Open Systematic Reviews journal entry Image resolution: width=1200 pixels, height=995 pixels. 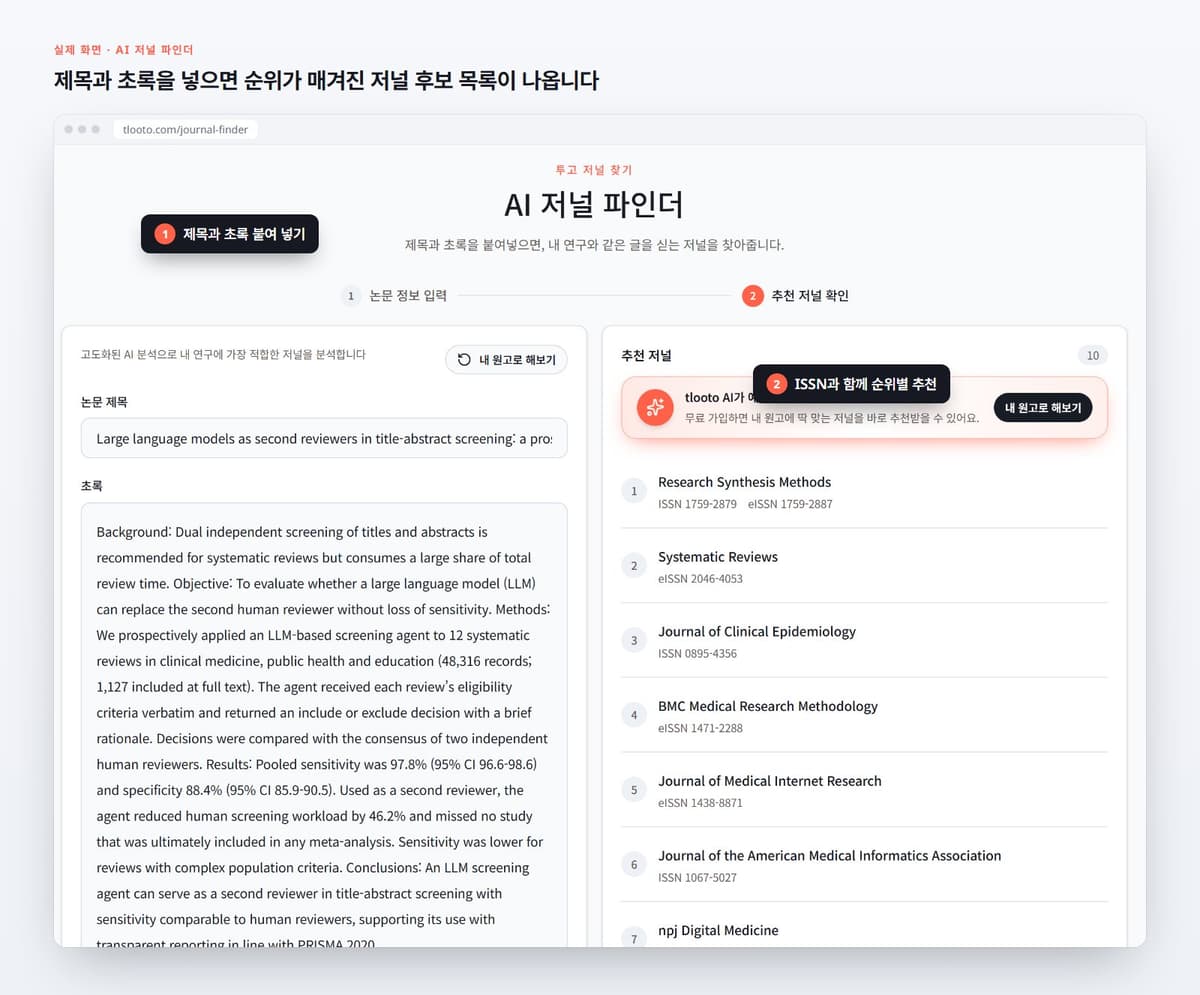(864, 566)
